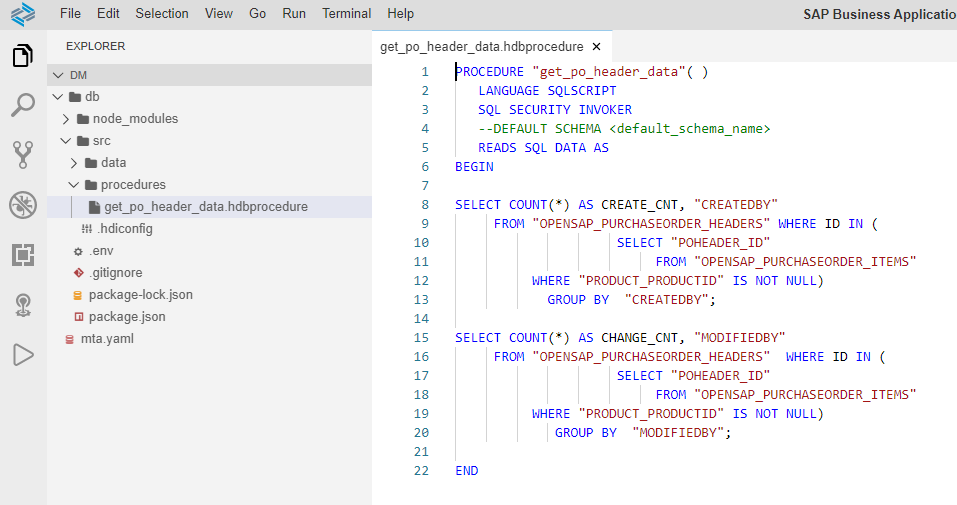Click "SQL SECURITY INVOKER" on line 3
957x505 pixels.
point(555,110)
